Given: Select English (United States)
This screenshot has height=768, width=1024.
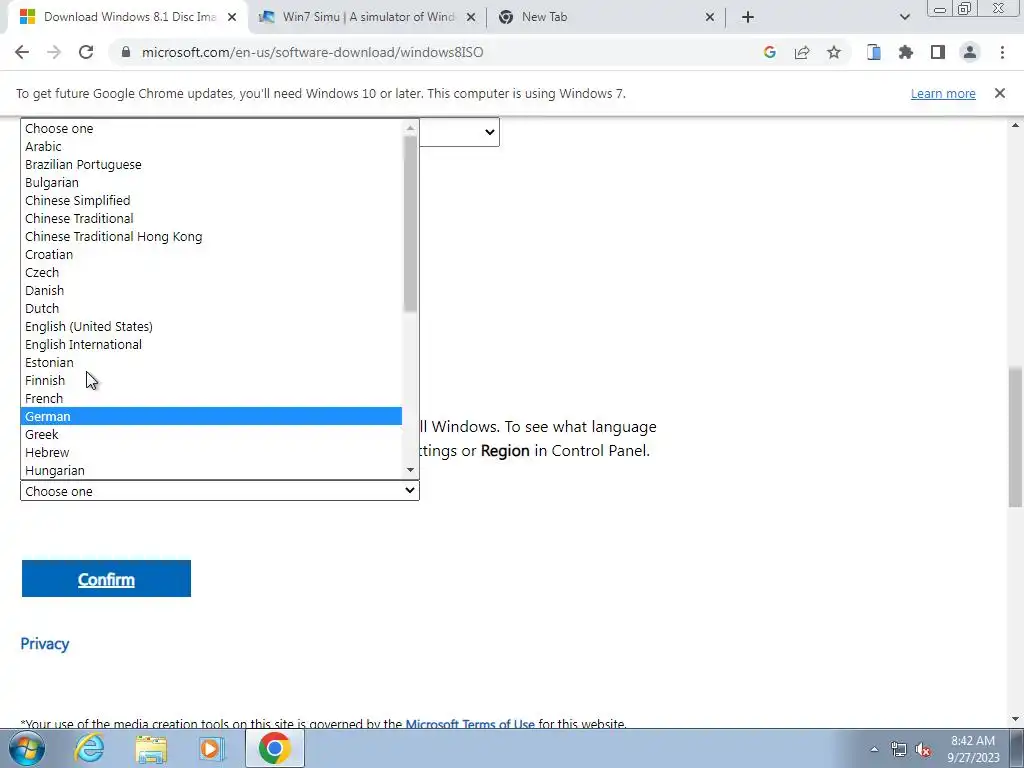Looking at the screenshot, I should point(211,326).
